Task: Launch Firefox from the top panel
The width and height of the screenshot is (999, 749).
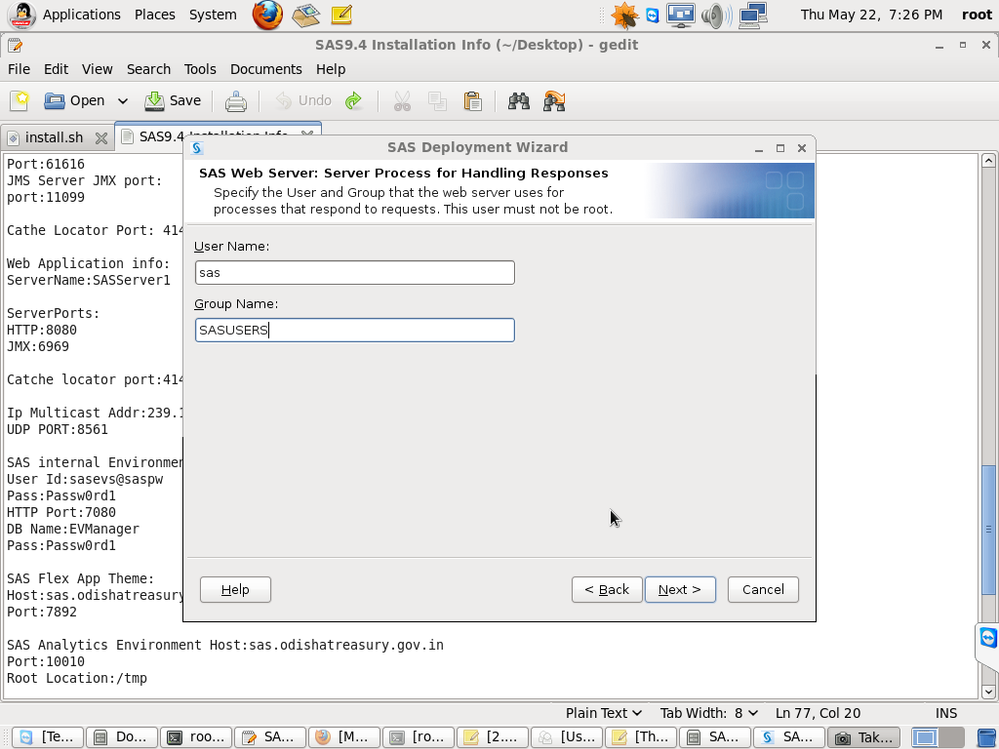Action: pos(268,15)
